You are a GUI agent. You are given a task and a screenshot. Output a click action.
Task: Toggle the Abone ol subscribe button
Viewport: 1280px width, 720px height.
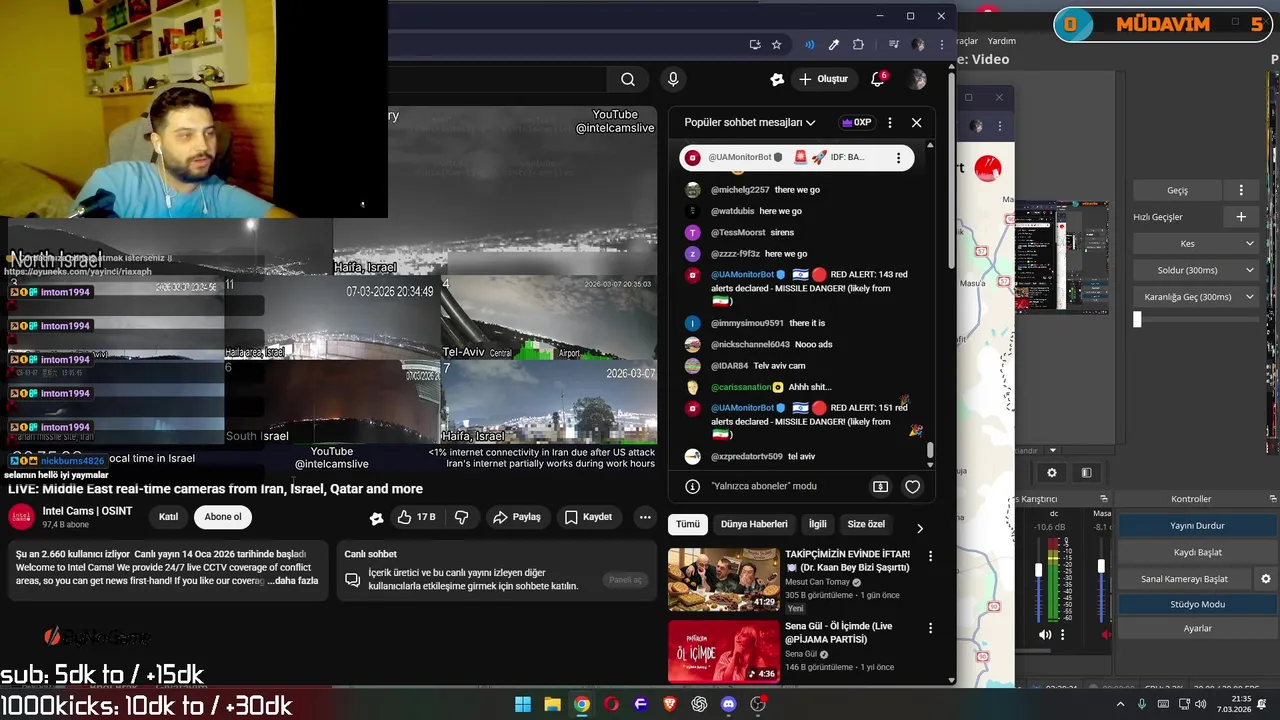pos(223,517)
